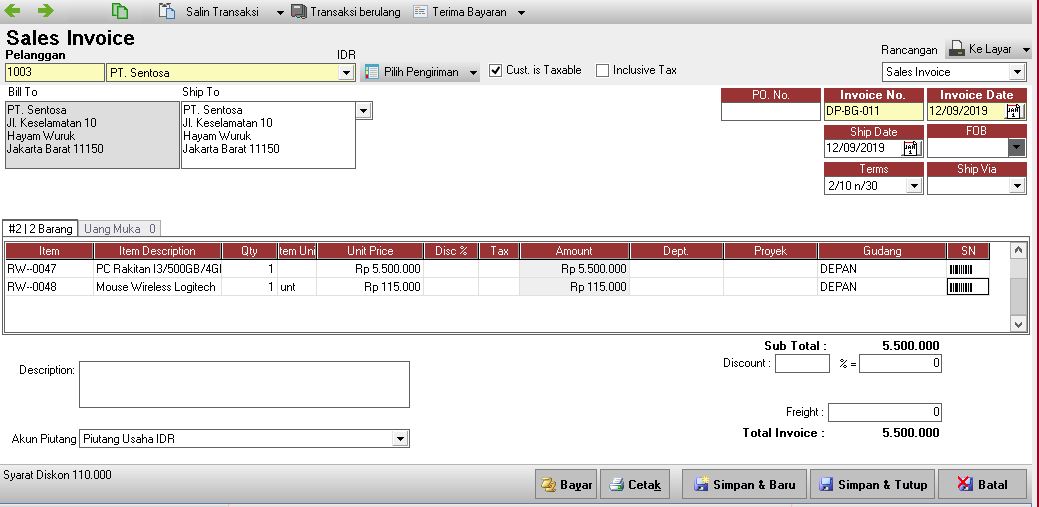Open Ship Date calendar picker
This screenshot has width=1039, height=507.
pyautogui.click(x=912, y=148)
